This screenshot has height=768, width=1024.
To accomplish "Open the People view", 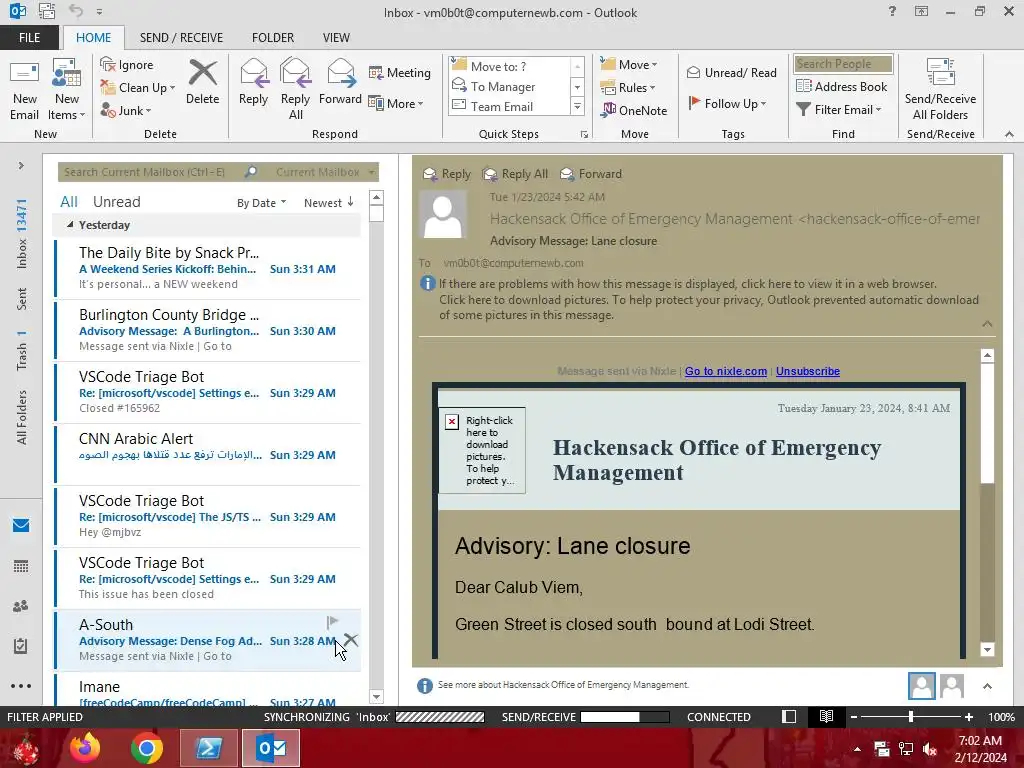I will 21,606.
